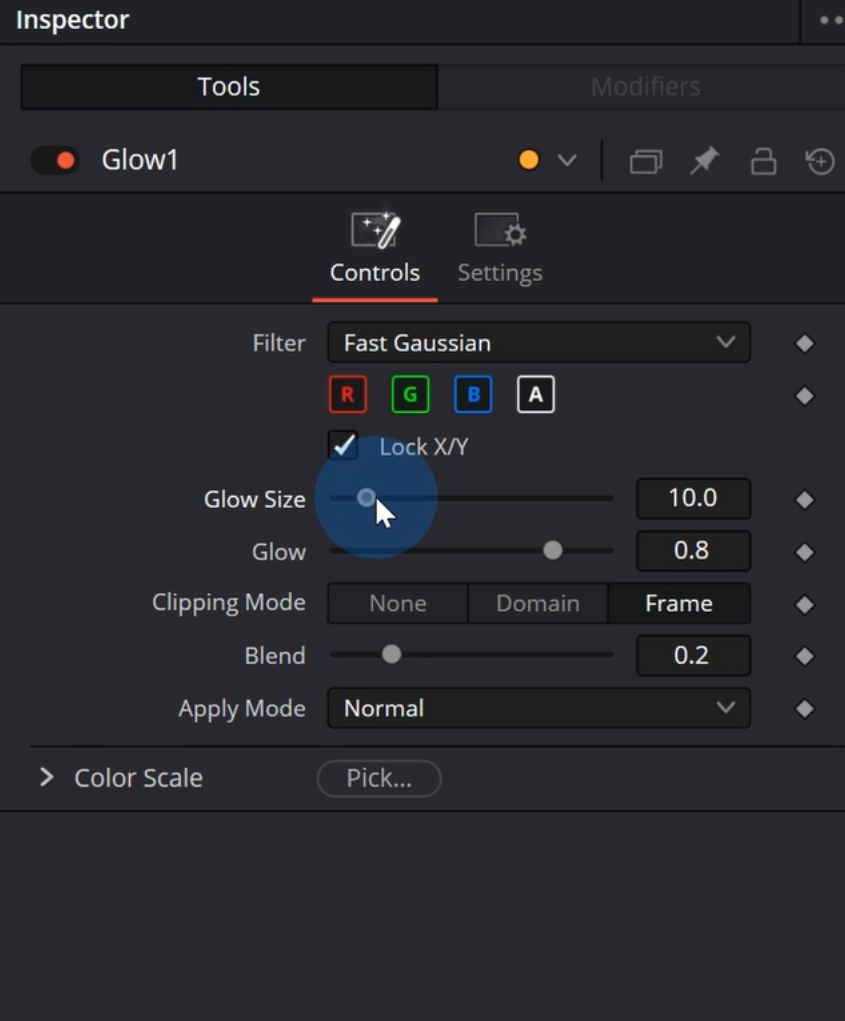The width and height of the screenshot is (845, 1021).
Task: Select the Controls tab
Action: pos(375,250)
